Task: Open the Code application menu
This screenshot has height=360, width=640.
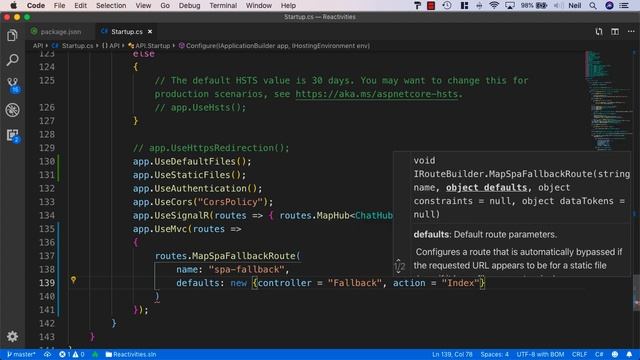Action: tap(36, 5)
